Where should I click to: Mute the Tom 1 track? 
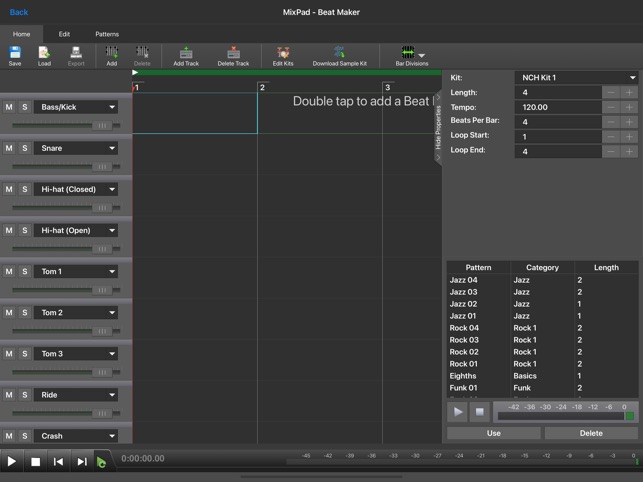click(9, 271)
